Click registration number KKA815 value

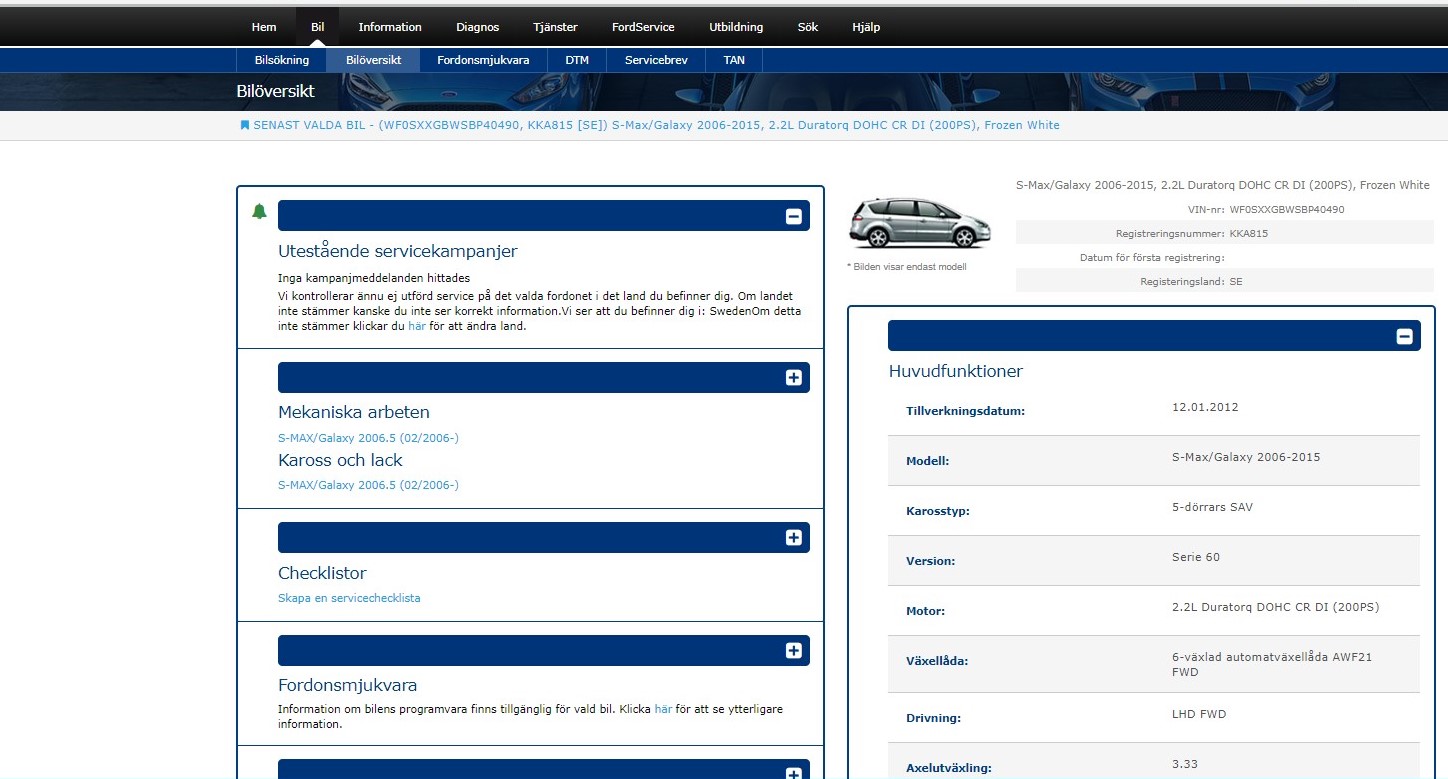(1249, 233)
